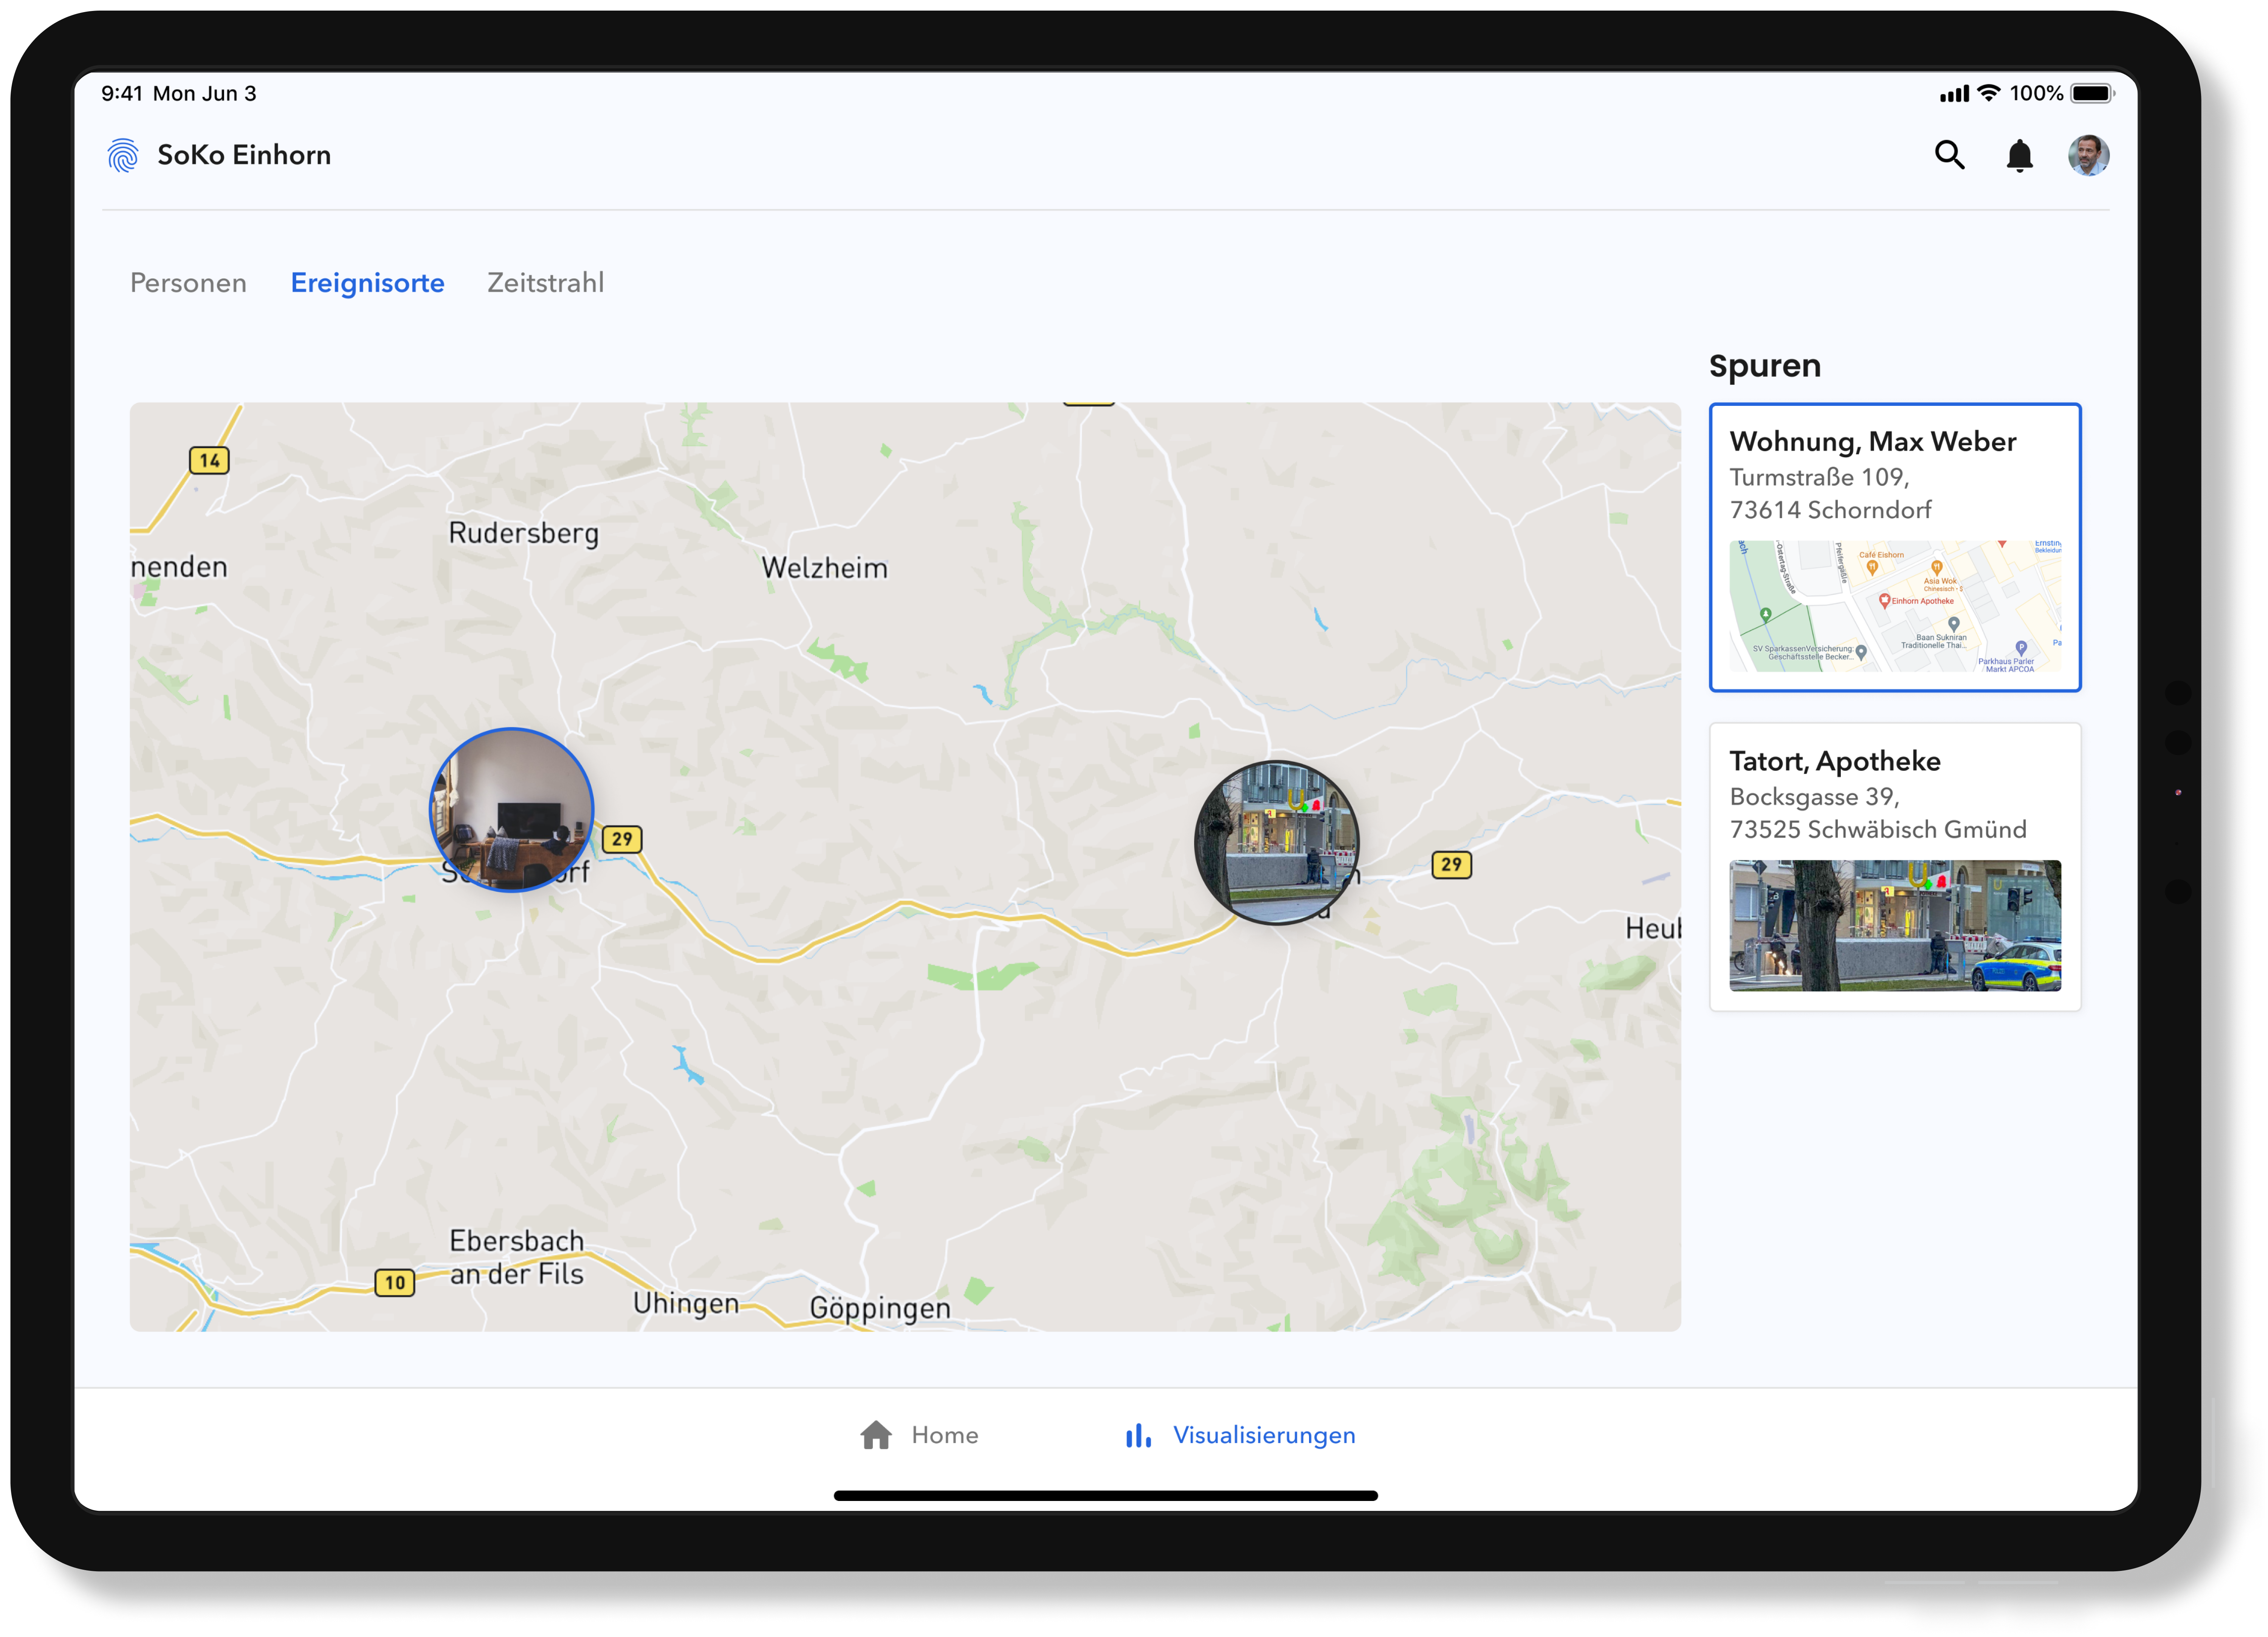Switch to the Personen tab
2268x1637 pixels.
point(188,283)
